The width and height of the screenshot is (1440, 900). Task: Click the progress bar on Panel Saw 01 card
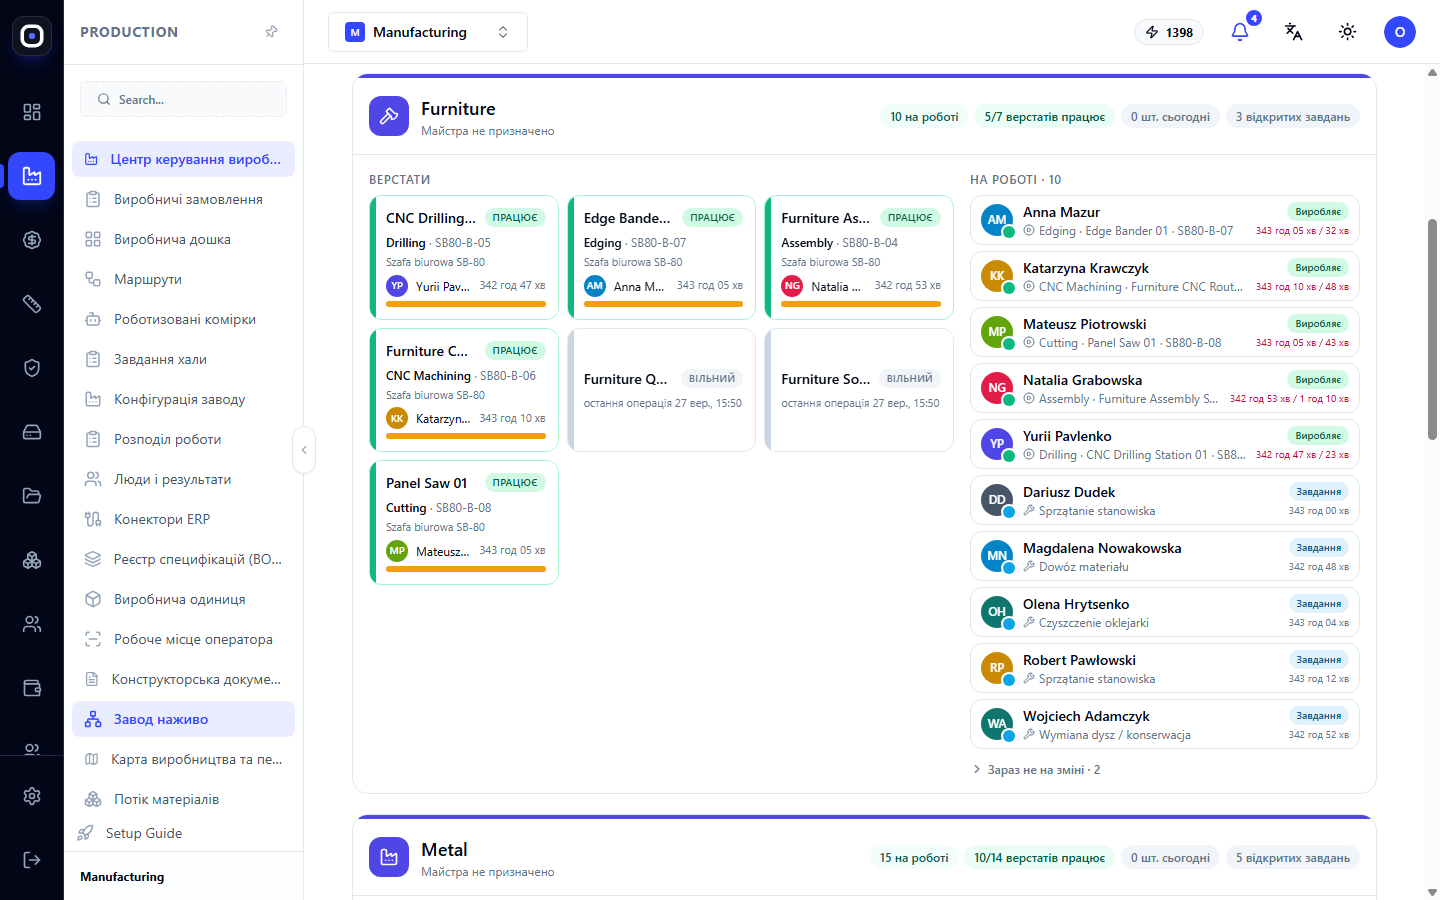click(466, 569)
